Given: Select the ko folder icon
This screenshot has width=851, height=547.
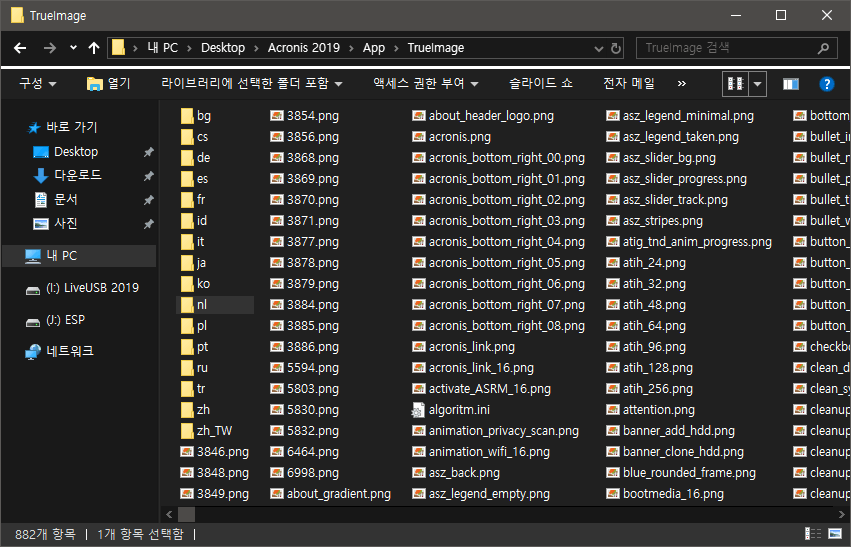Looking at the screenshot, I should pos(187,284).
